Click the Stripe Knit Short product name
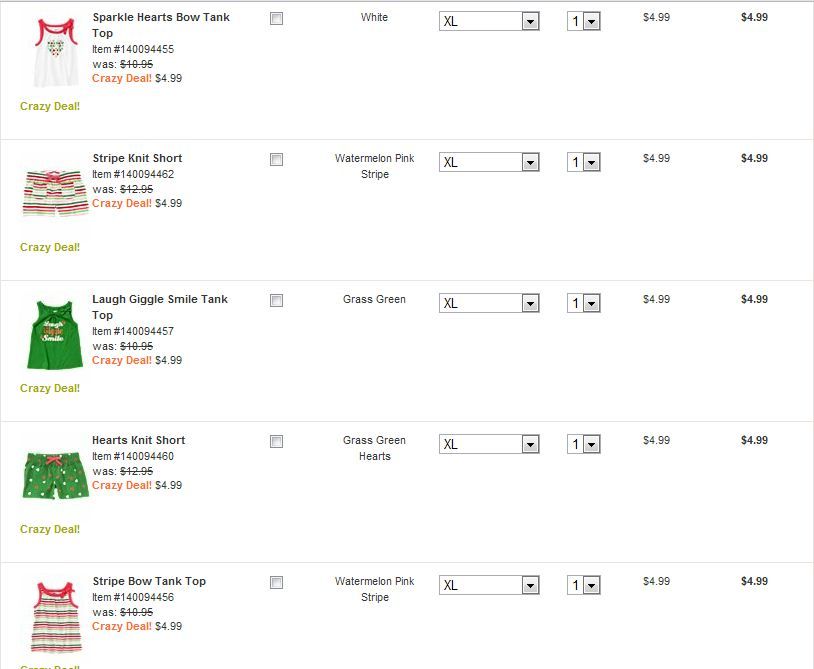The width and height of the screenshot is (814, 669). pyautogui.click(x=137, y=158)
